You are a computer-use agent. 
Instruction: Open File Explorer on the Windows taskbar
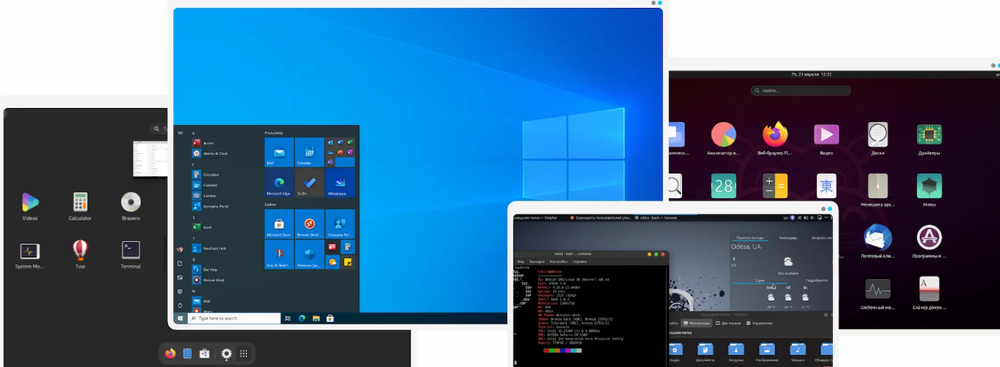(316, 318)
